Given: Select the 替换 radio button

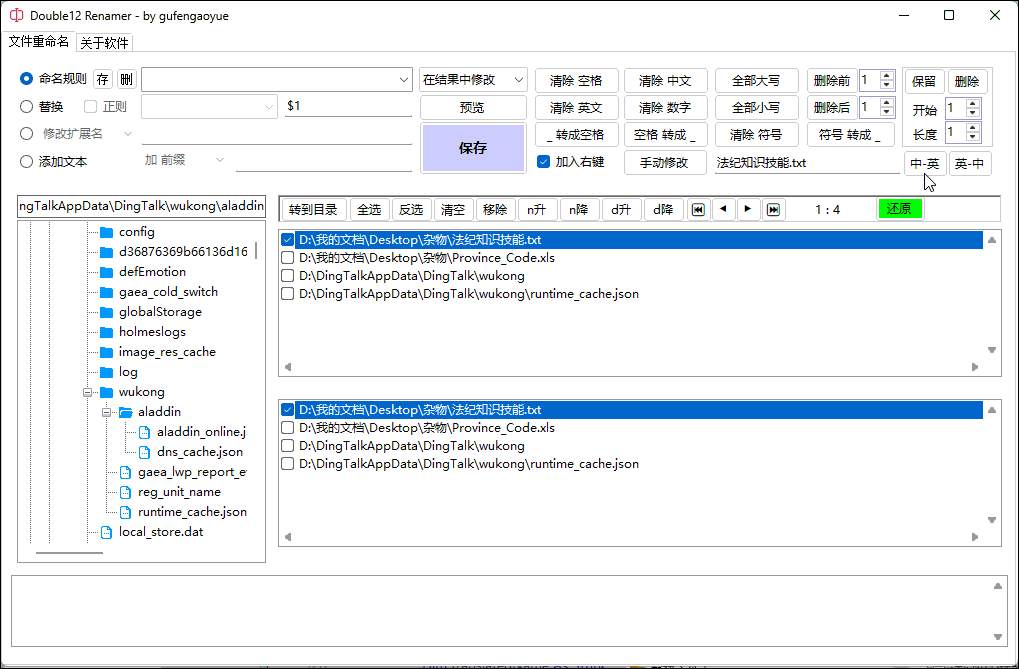Looking at the screenshot, I should (27, 107).
